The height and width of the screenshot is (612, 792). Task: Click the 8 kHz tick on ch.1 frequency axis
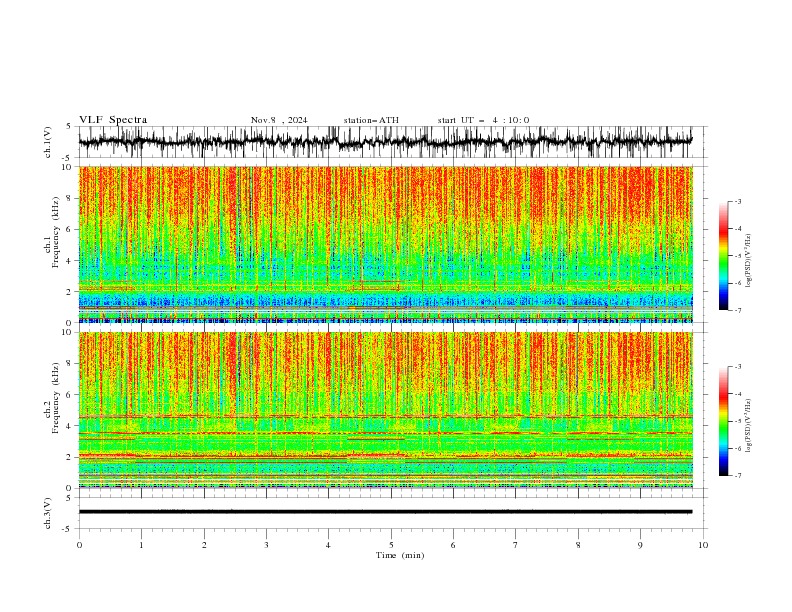point(71,198)
